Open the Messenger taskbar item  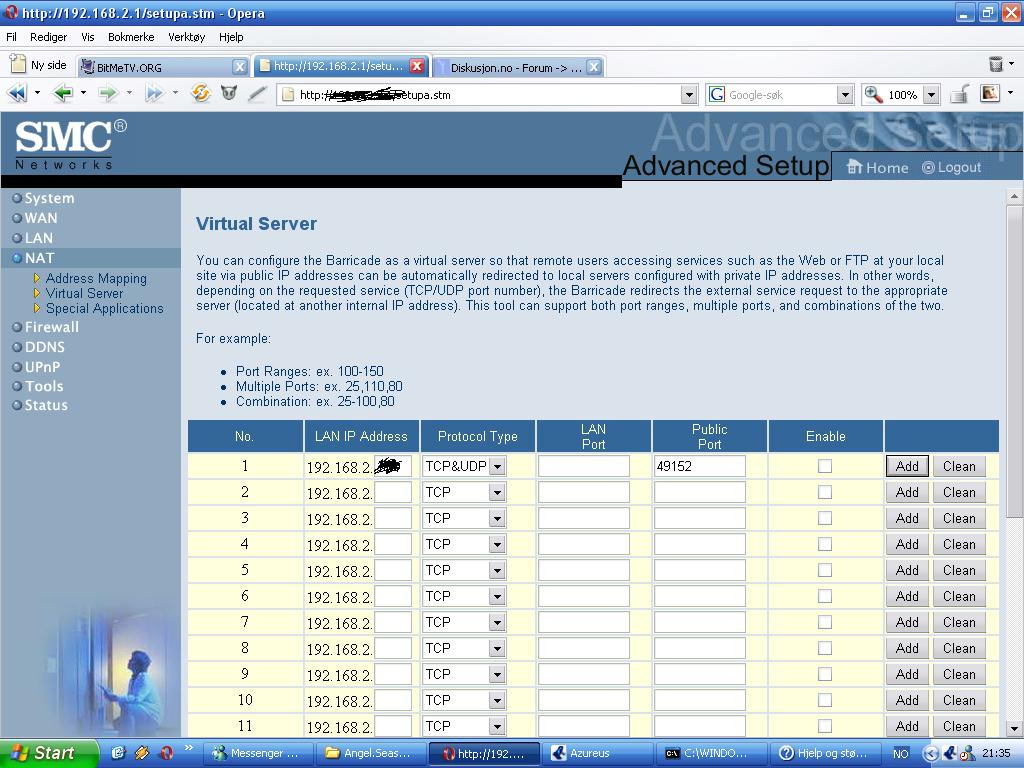259,753
